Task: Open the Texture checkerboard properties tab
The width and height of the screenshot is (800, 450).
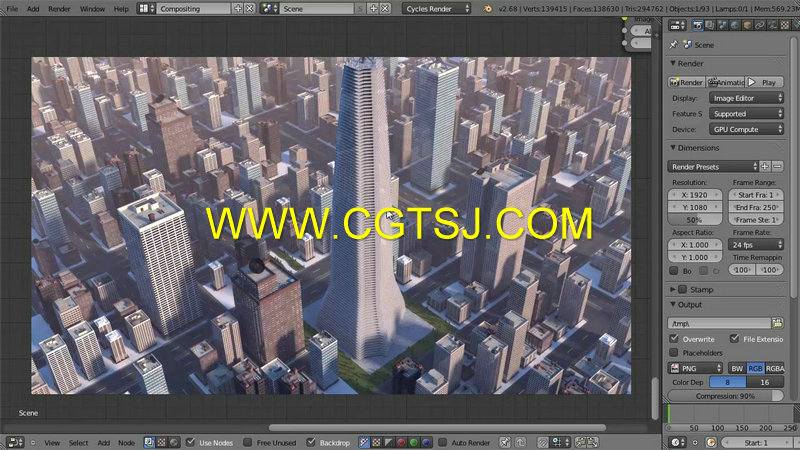Action: [785, 25]
